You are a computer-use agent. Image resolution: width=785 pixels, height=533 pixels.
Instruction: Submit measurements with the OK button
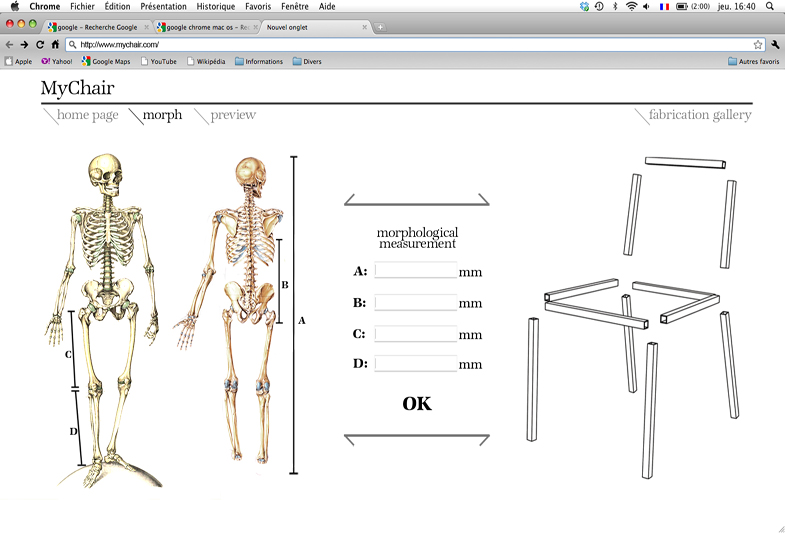[x=417, y=403]
